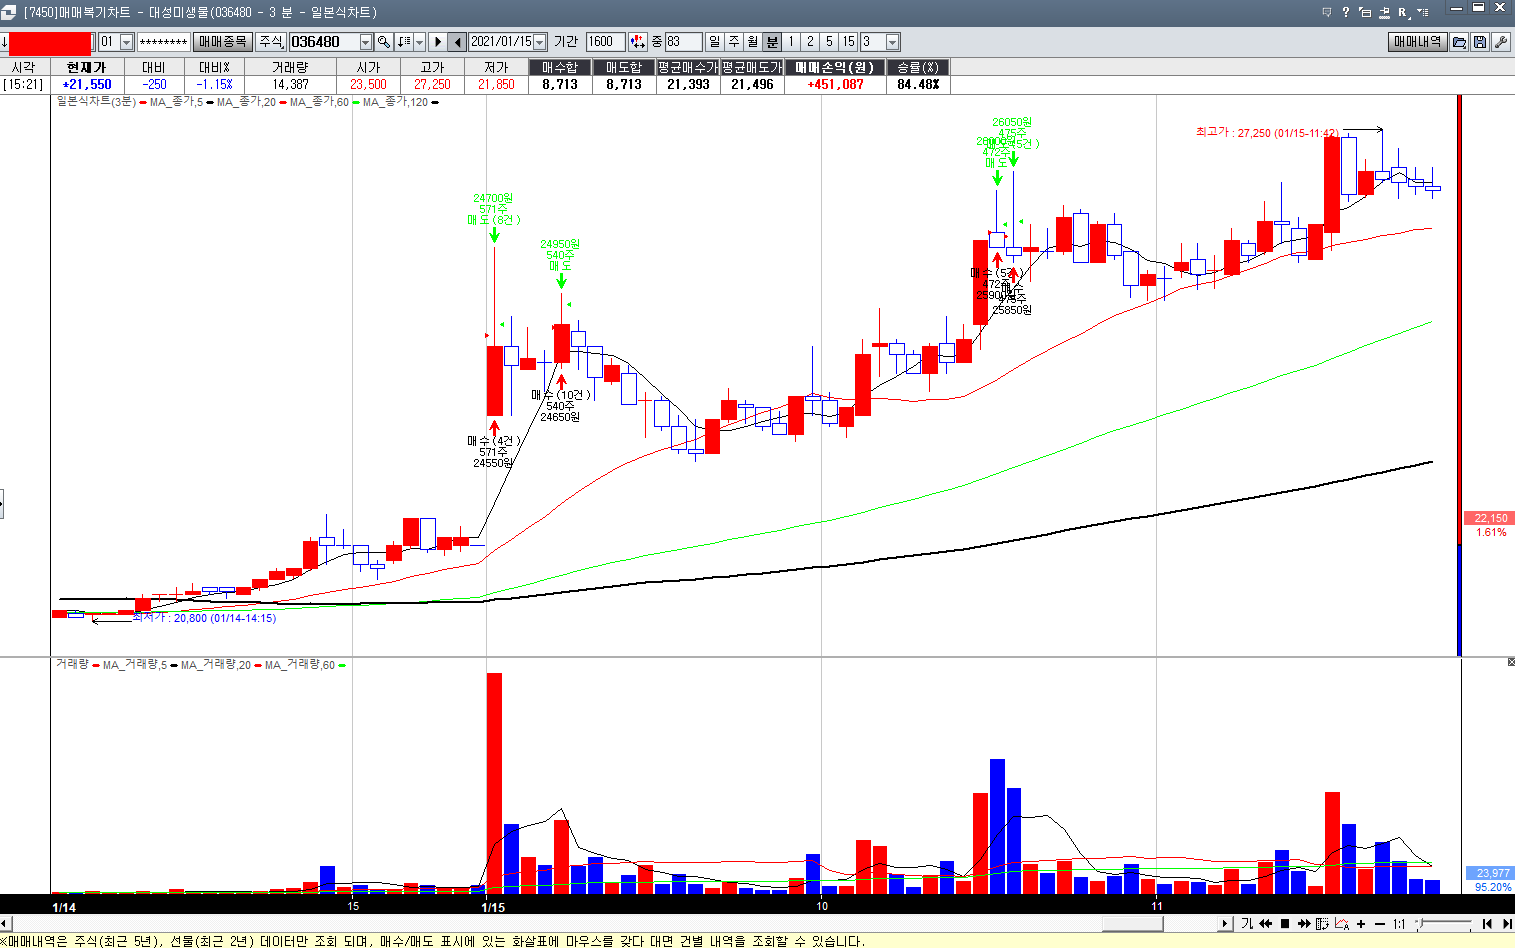This screenshot has height=948, width=1515.
Task: Click the 평균매수가 column header
Action: click(x=688, y=67)
